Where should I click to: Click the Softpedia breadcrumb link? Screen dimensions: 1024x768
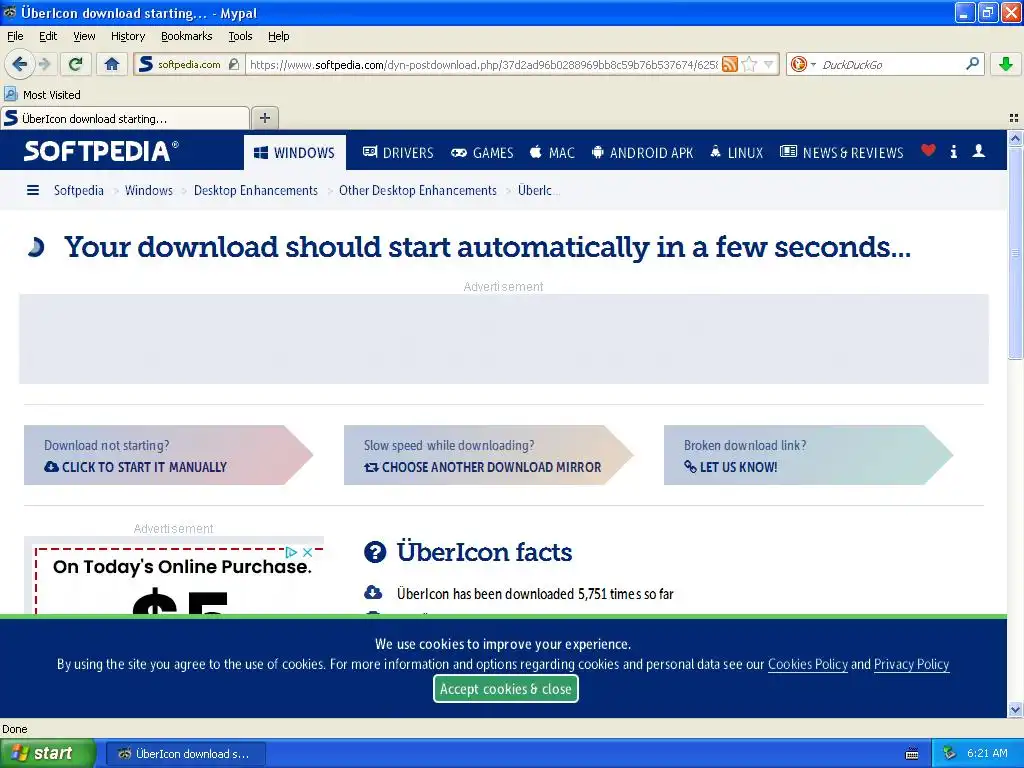click(78, 190)
